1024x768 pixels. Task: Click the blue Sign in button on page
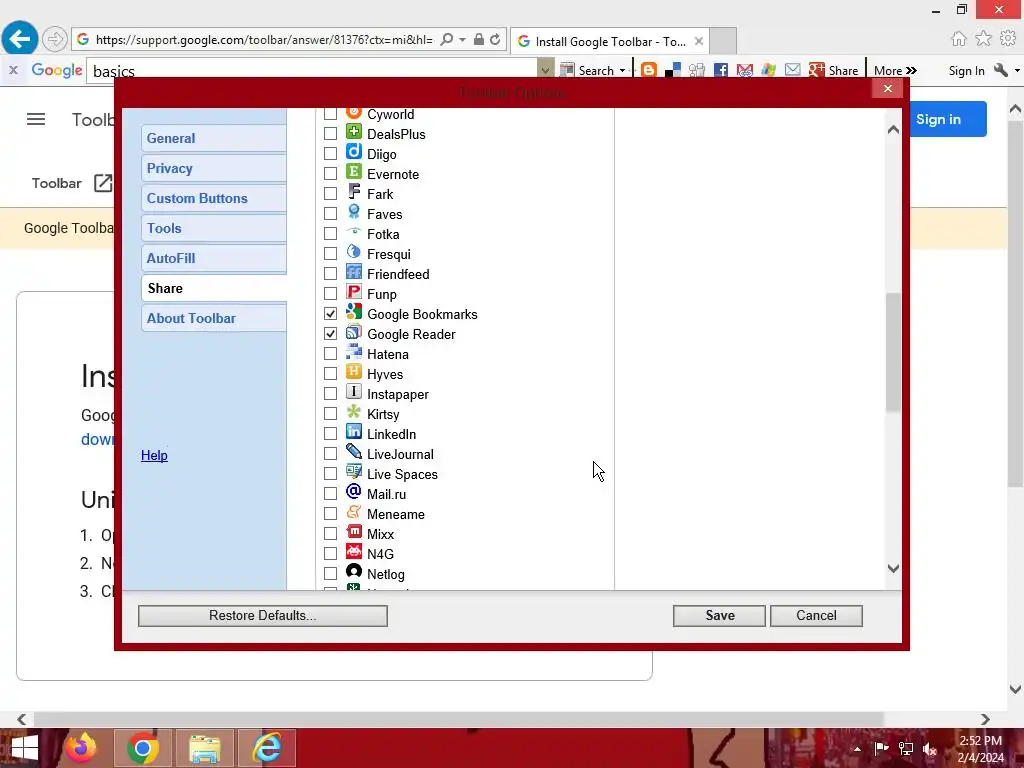tap(946, 119)
